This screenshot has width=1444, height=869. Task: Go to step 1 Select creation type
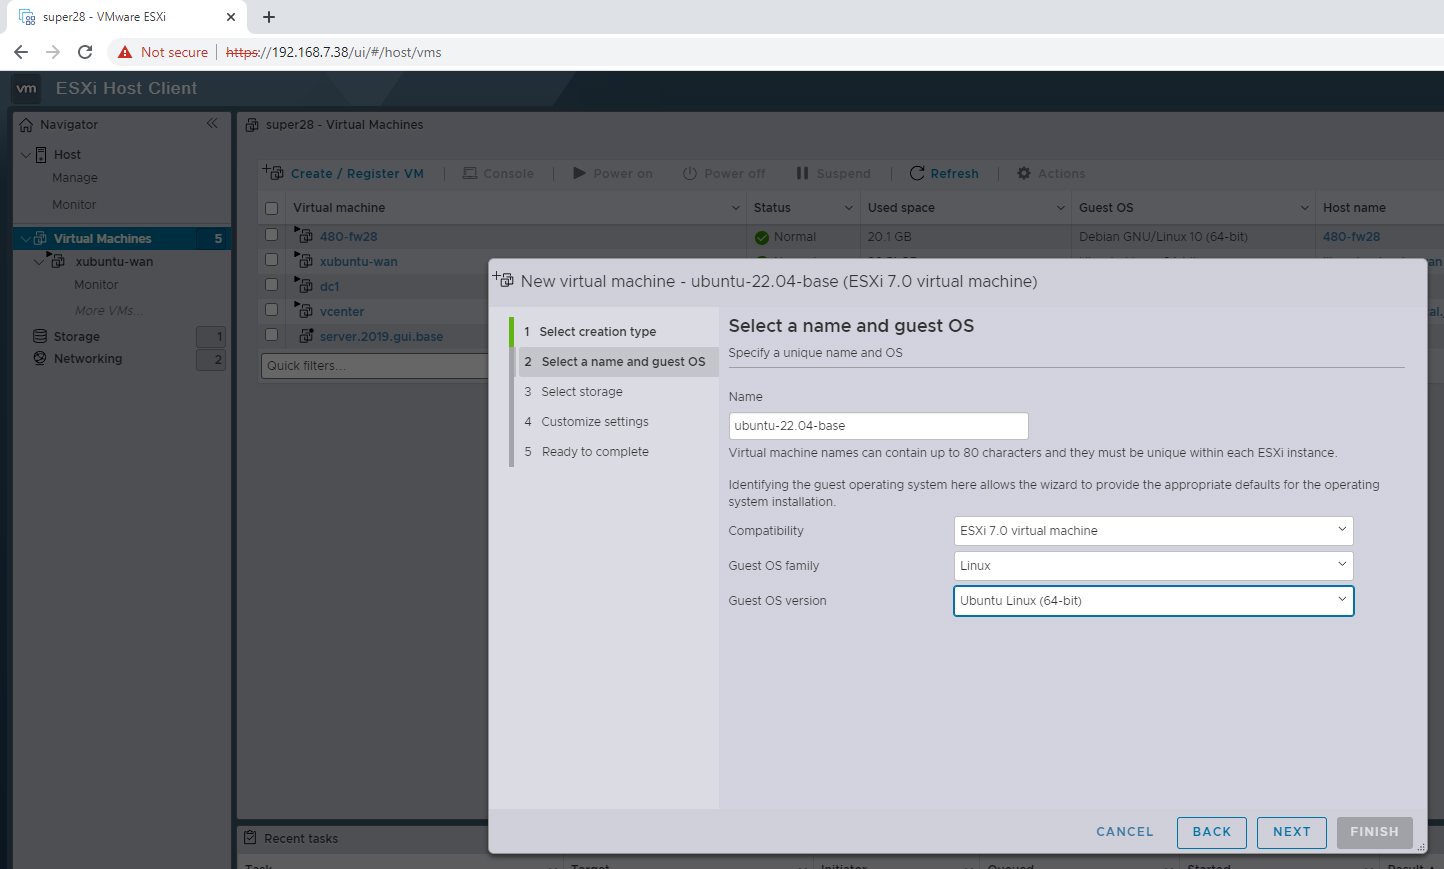(x=614, y=332)
